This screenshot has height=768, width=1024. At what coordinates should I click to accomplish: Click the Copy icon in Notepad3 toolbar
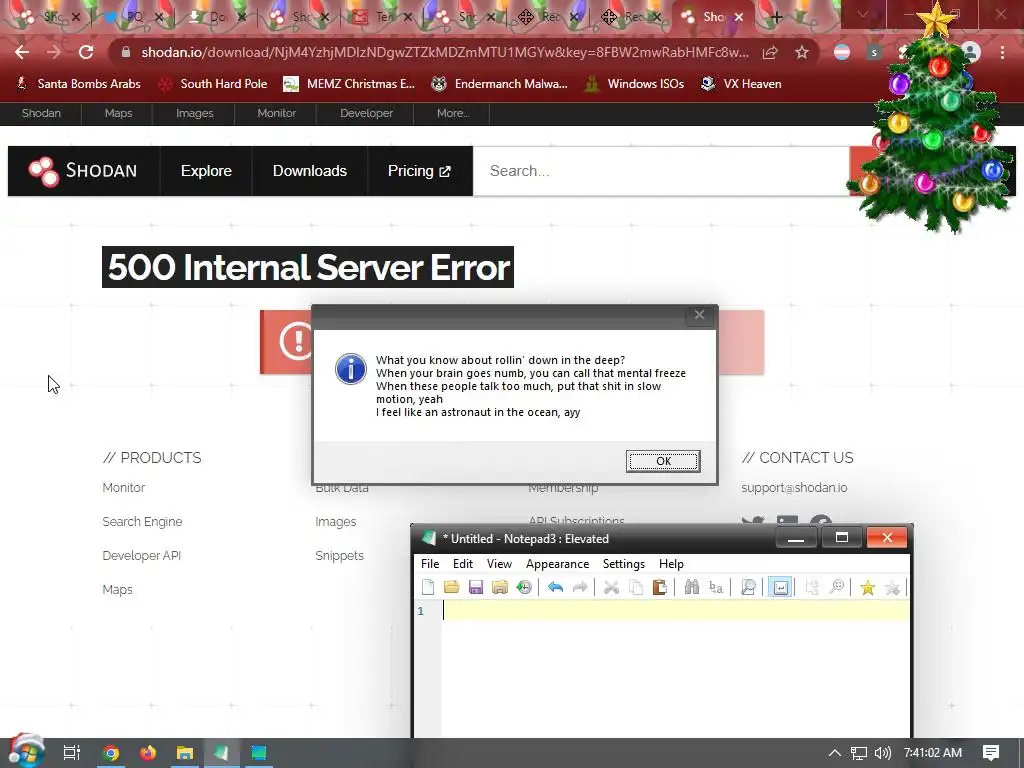[x=635, y=587]
